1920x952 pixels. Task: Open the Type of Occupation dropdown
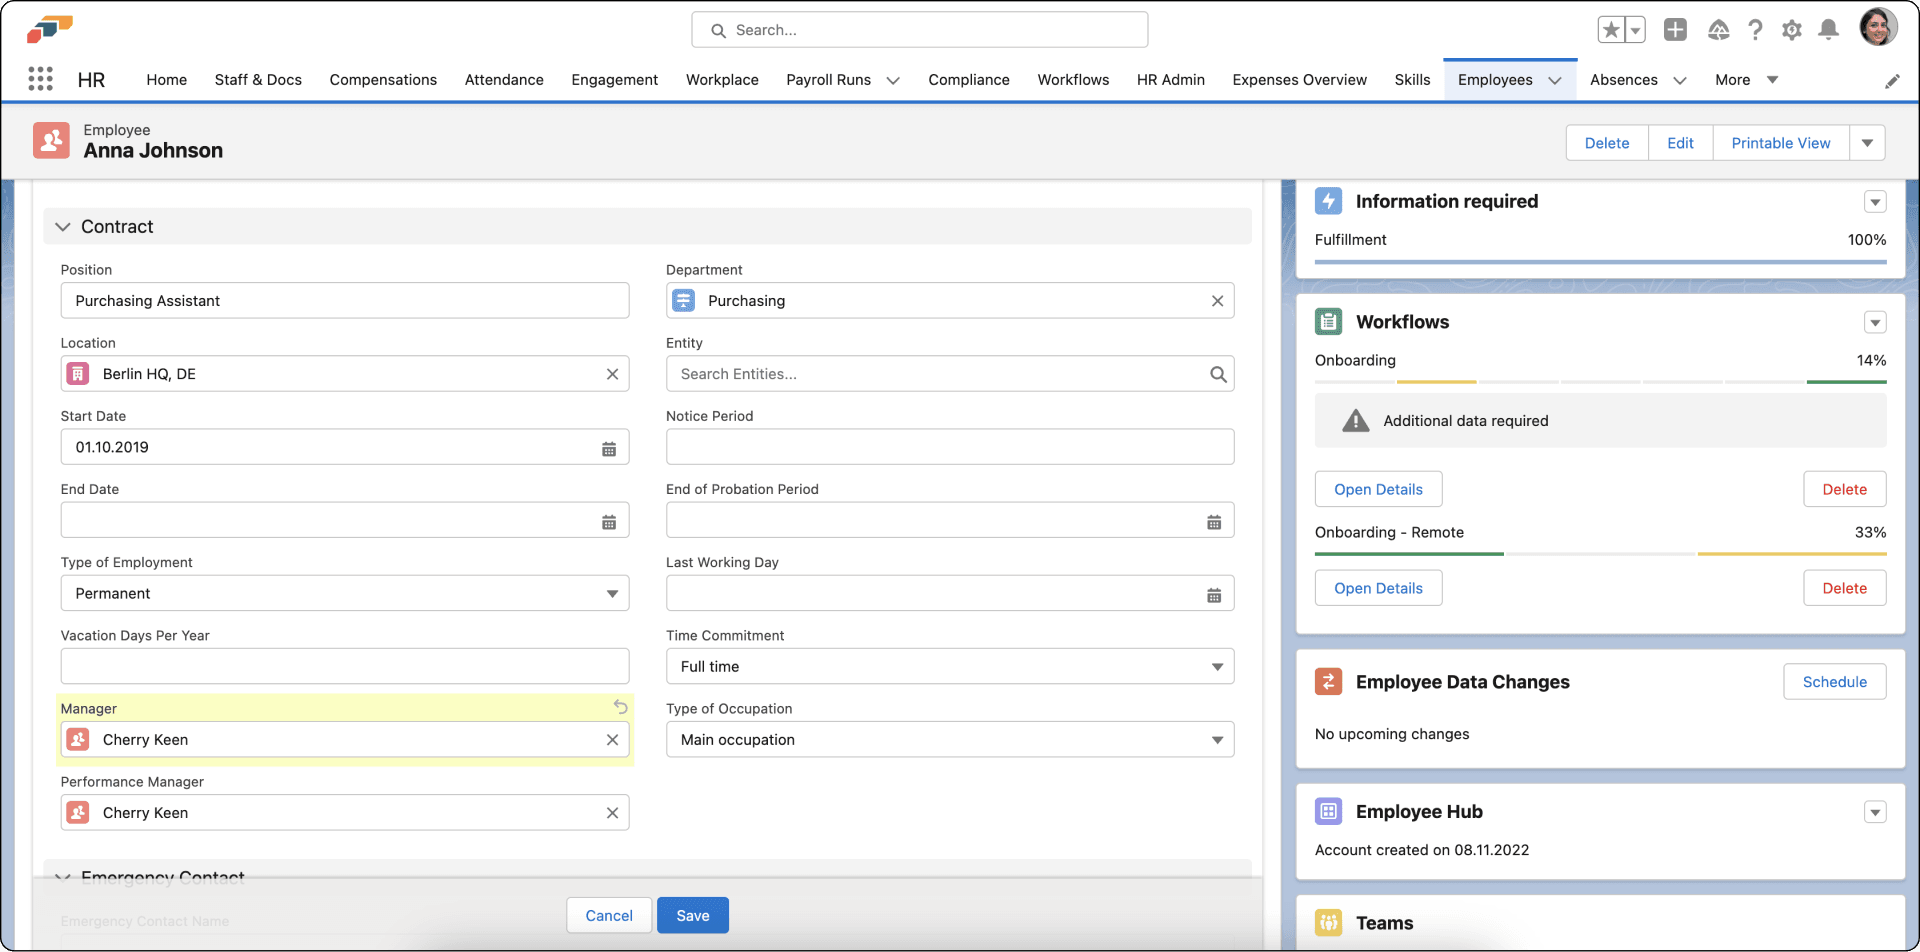[950, 739]
